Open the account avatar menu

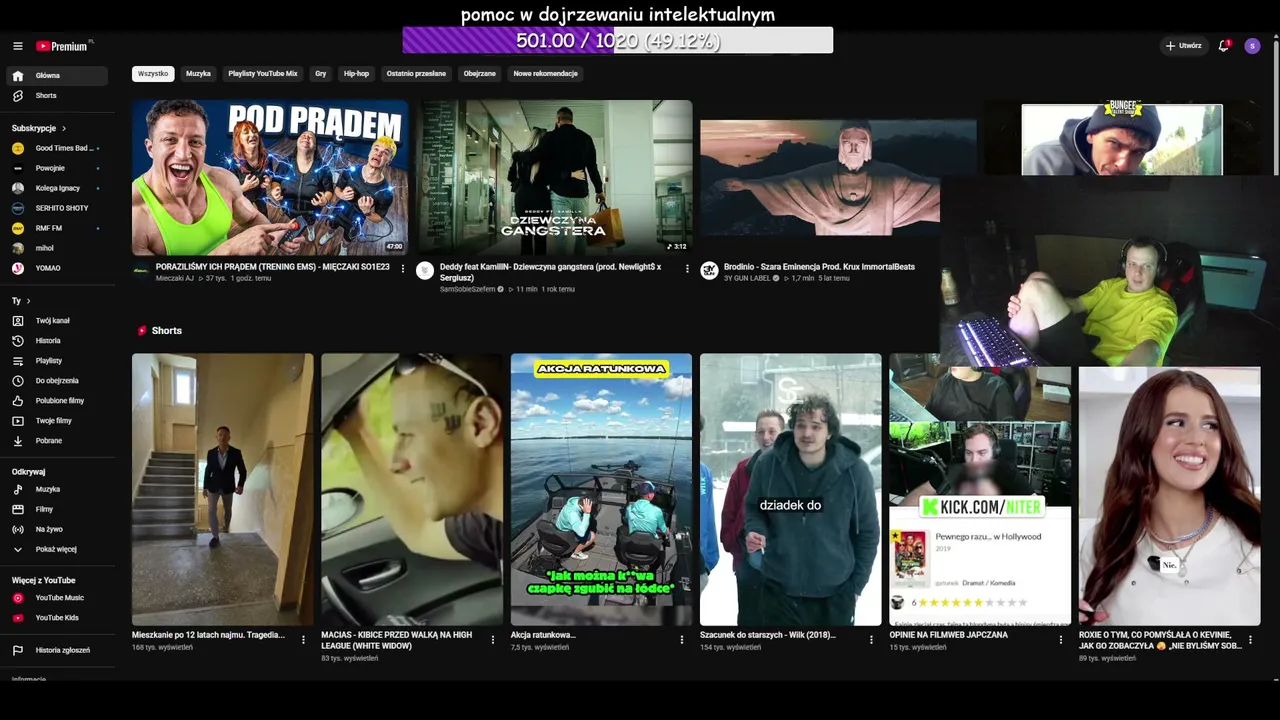point(1252,46)
